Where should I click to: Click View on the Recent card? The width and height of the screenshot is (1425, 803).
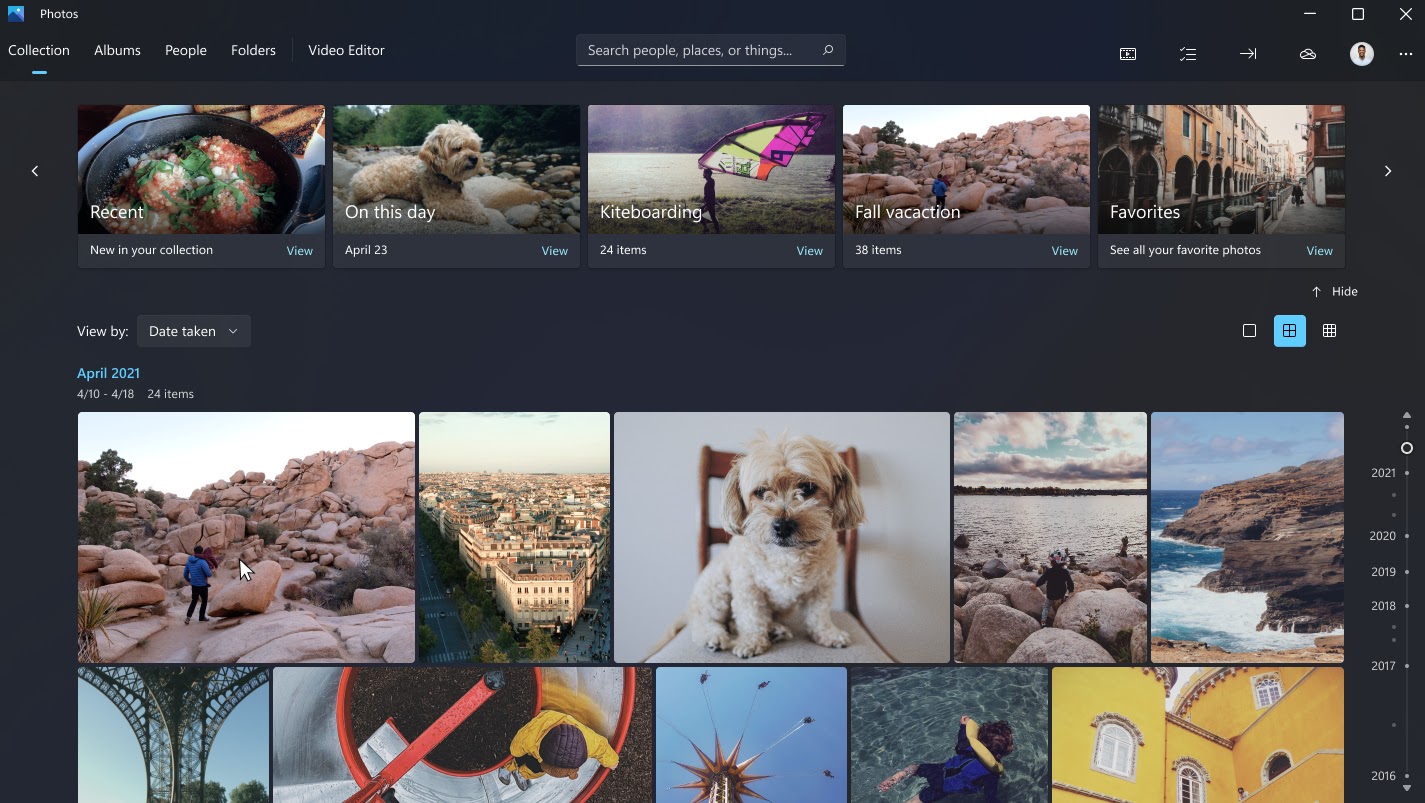pos(300,251)
